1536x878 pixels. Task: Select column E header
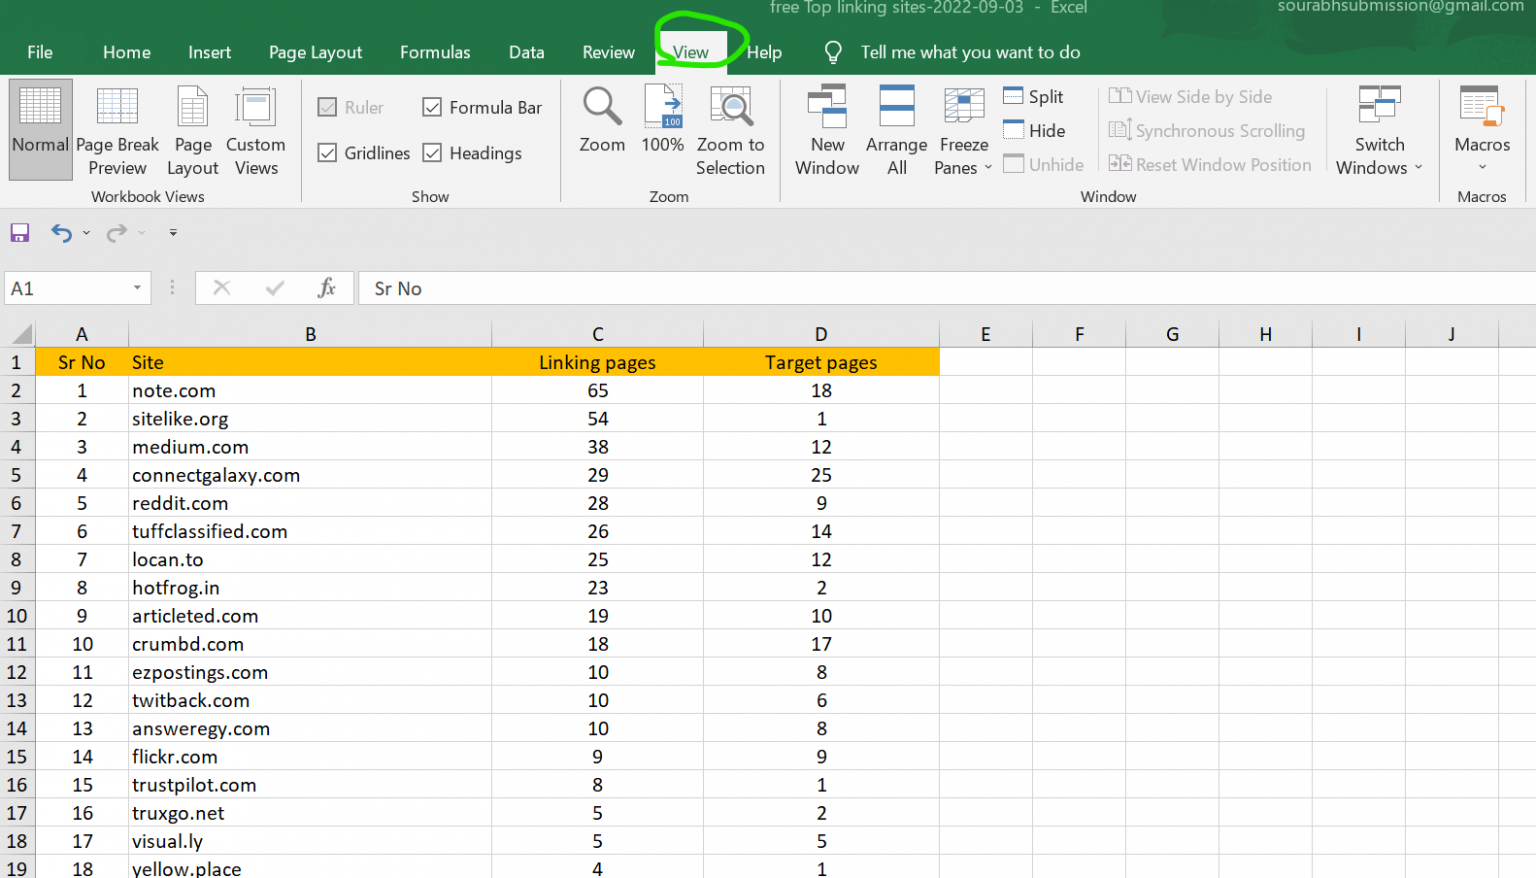pyautogui.click(x=985, y=334)
